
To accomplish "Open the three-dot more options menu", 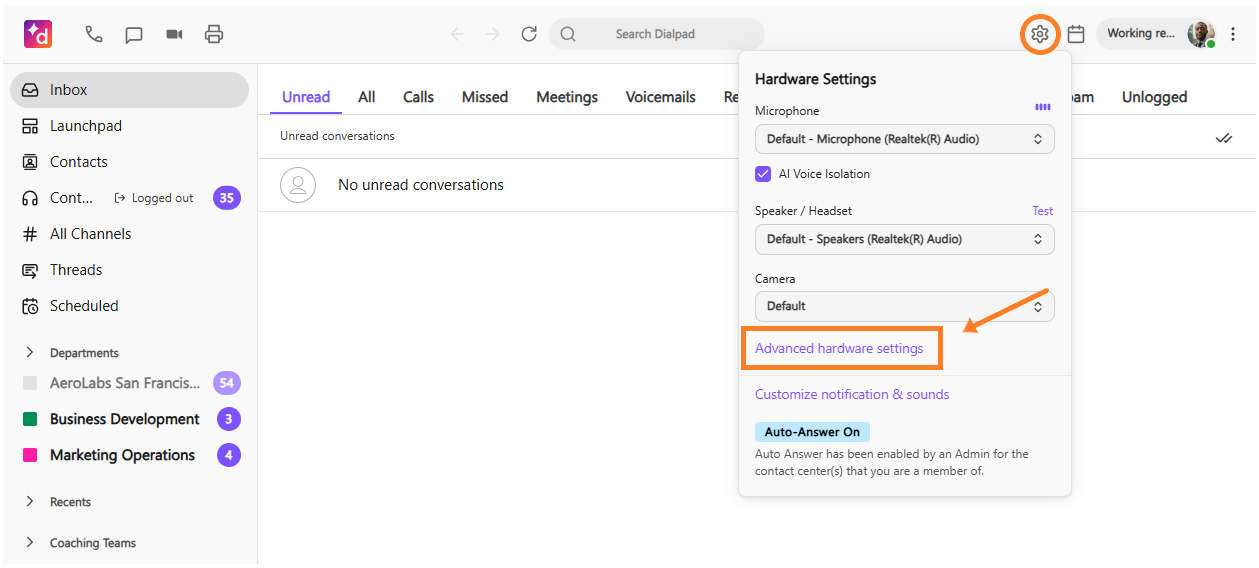I will 1234,34.
